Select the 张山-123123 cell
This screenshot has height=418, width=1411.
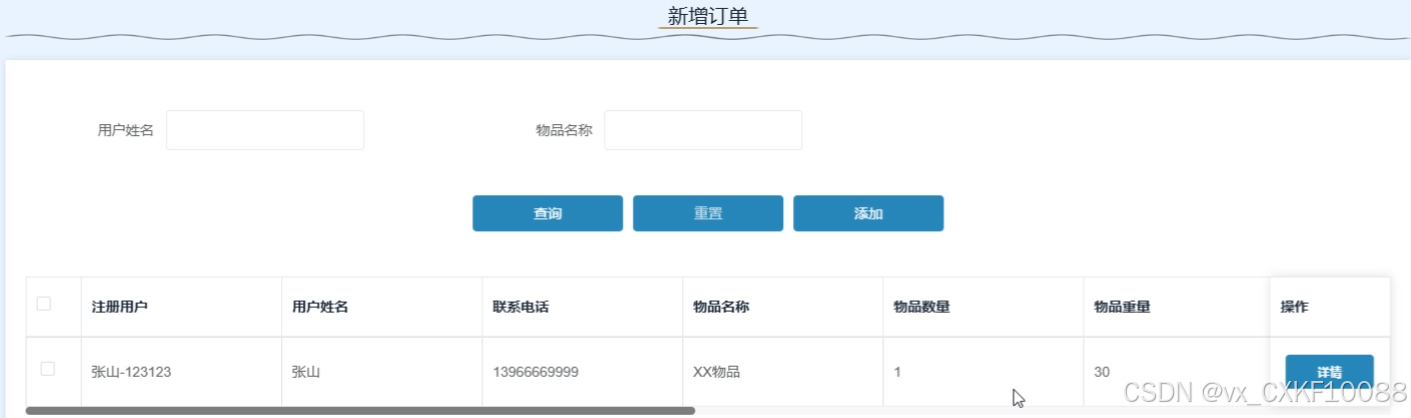click(181, 372)
